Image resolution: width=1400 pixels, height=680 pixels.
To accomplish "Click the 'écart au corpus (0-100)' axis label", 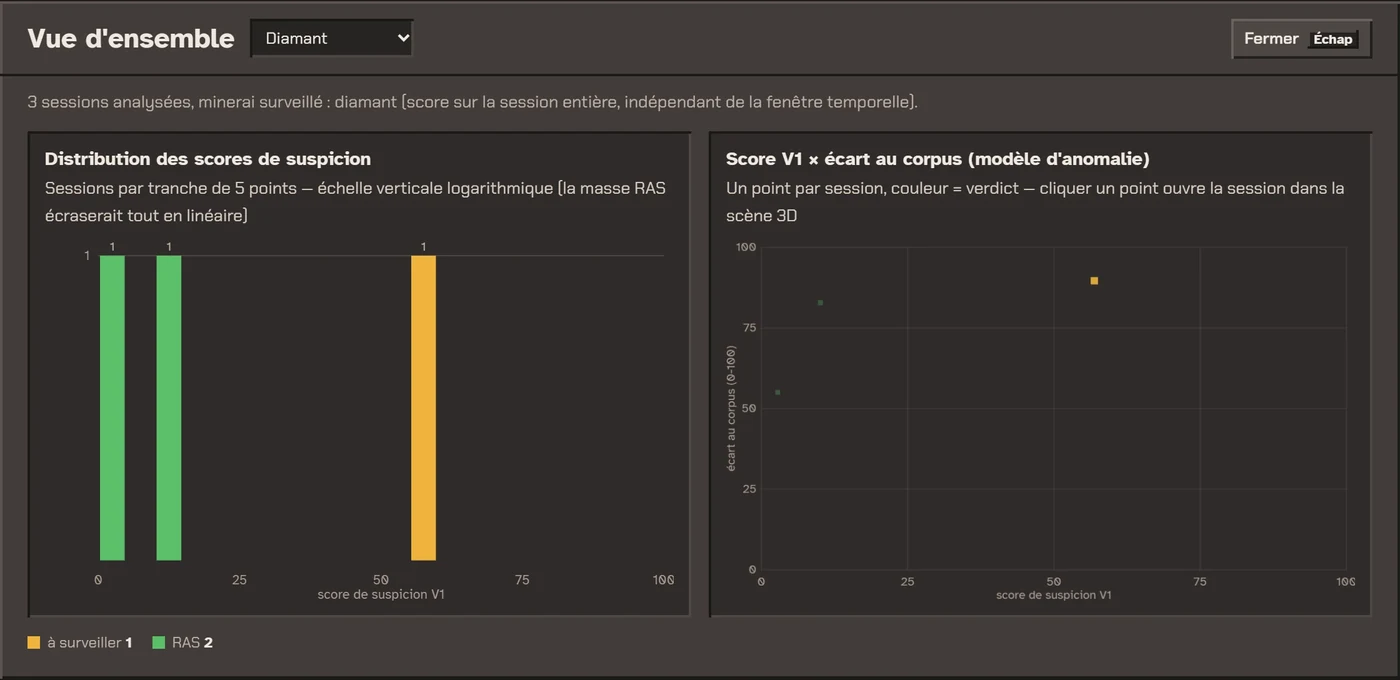I will pos(732,408).
